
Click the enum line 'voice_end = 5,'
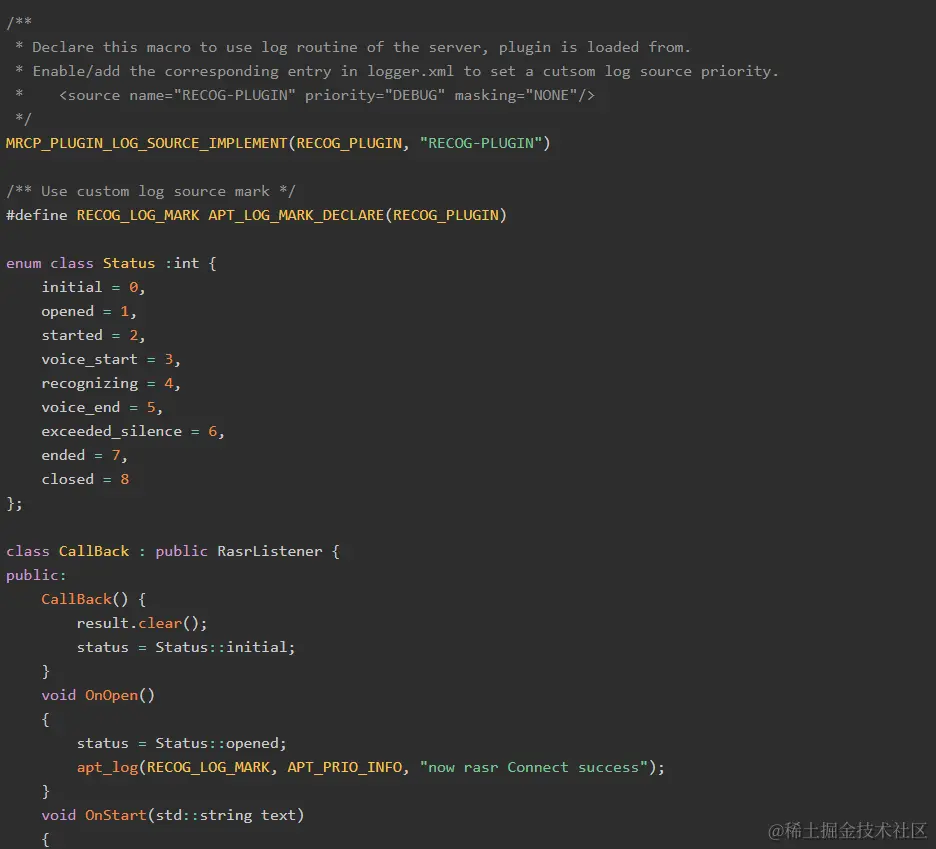point(102,407)
